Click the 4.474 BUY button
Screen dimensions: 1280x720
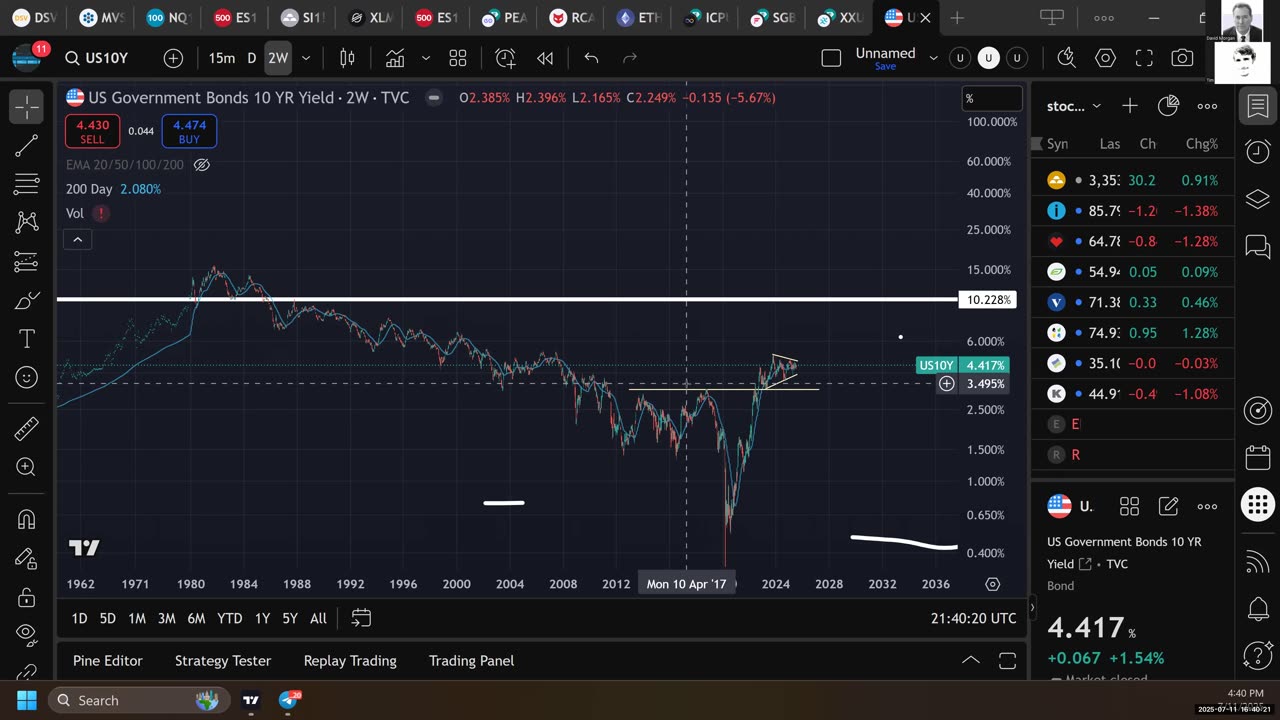point(189,131)
